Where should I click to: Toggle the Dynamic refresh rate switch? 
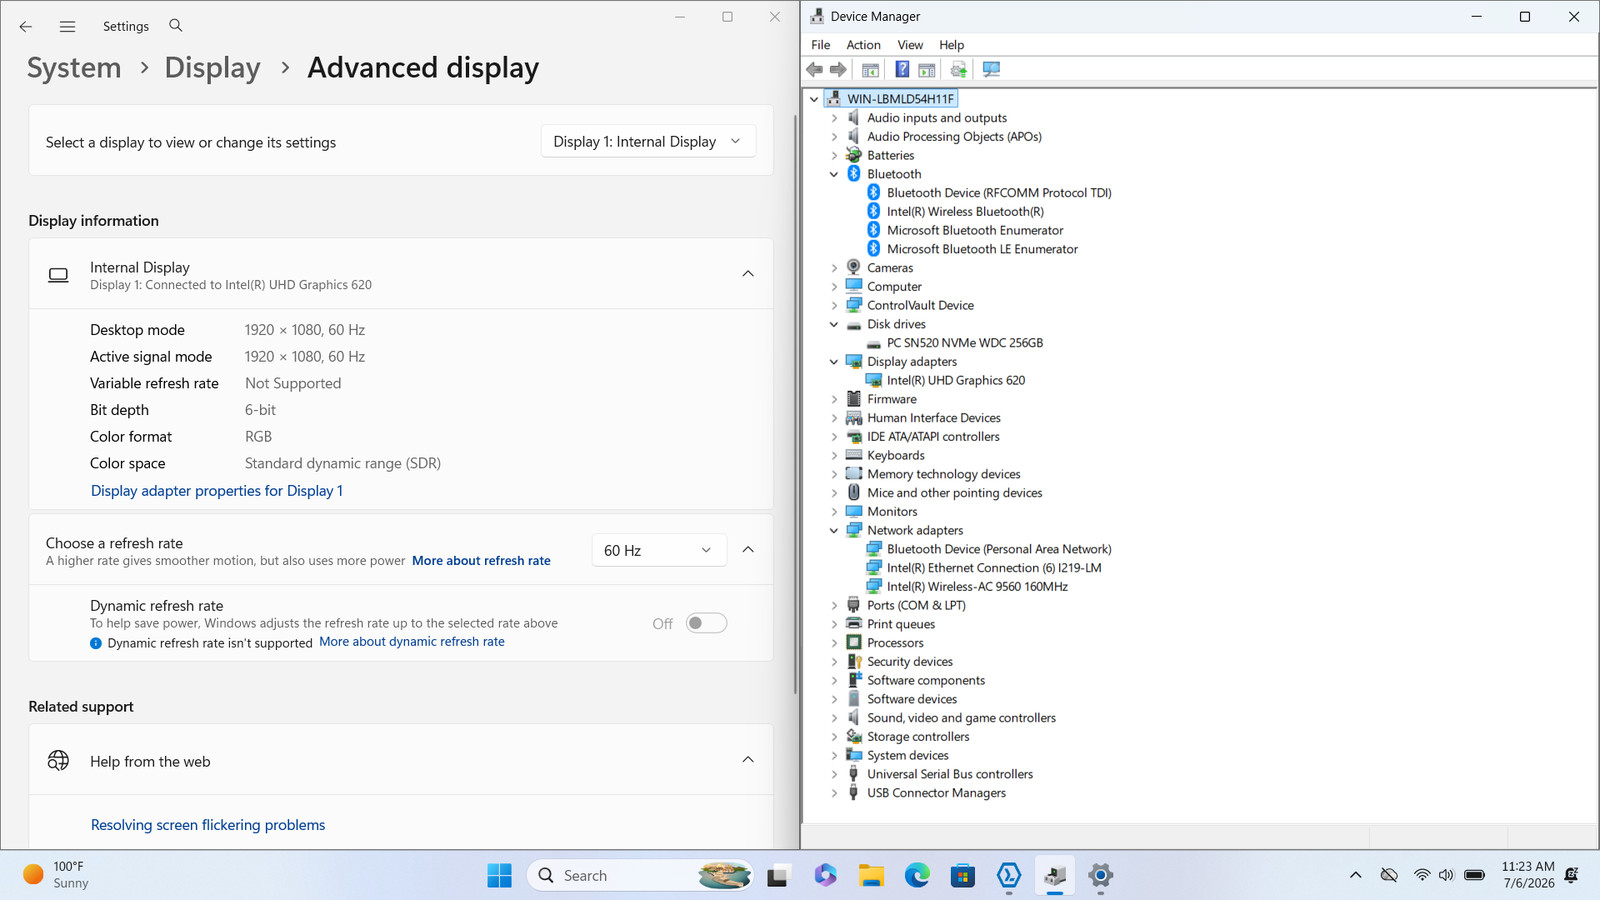(706, 623)
